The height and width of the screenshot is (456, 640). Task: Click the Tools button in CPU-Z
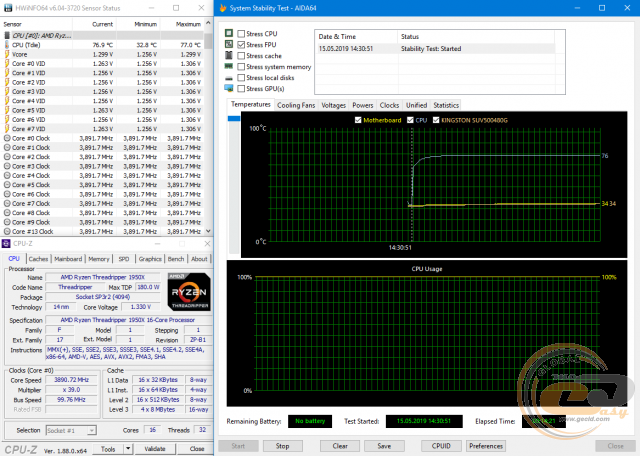click(x=108, y=449)
